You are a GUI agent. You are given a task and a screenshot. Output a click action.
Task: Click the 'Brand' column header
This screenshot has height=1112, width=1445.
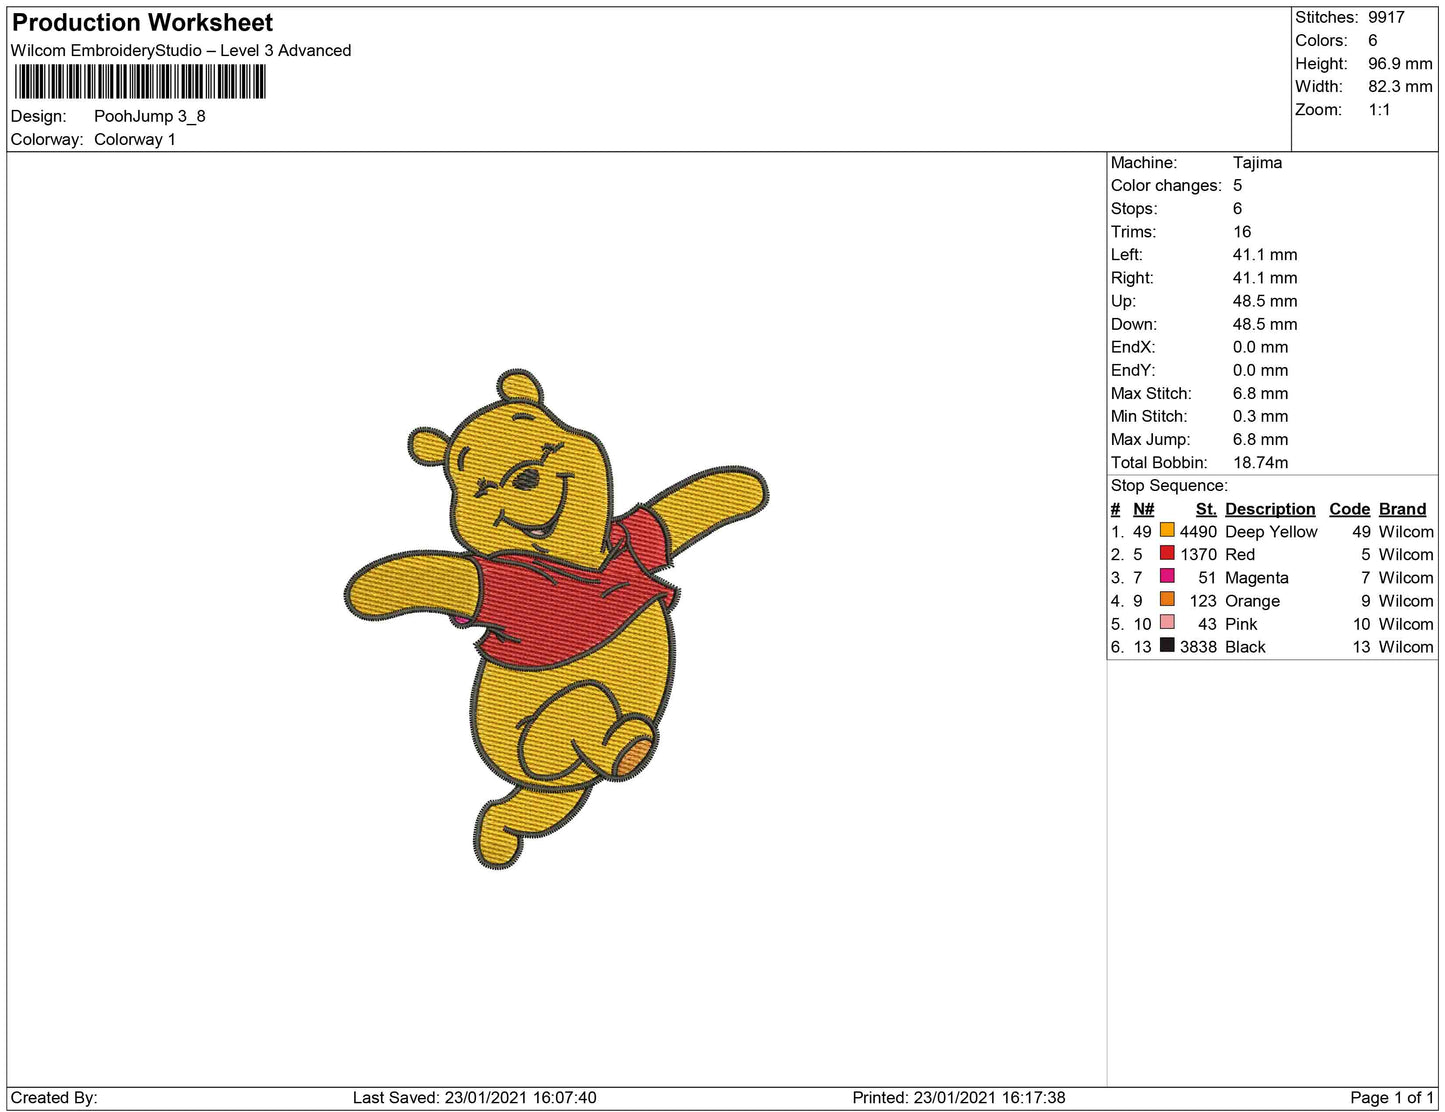pyautogui.click(x=1402, y=509)
